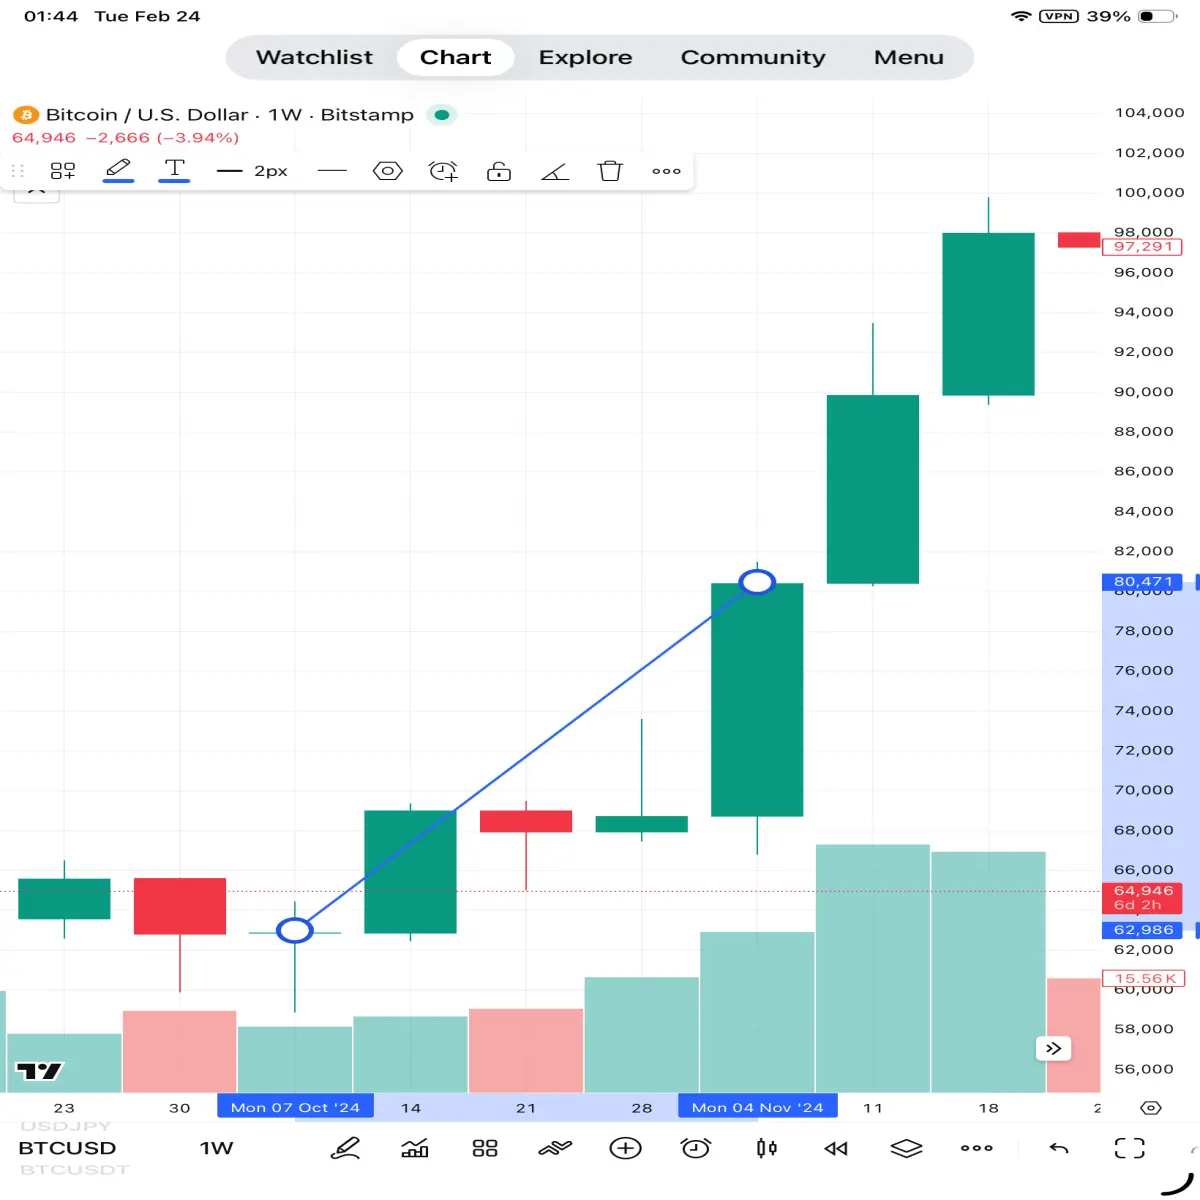
Task: Enter fullscreen mode with the bracket icon
Action: (x=1130, y=1148)
